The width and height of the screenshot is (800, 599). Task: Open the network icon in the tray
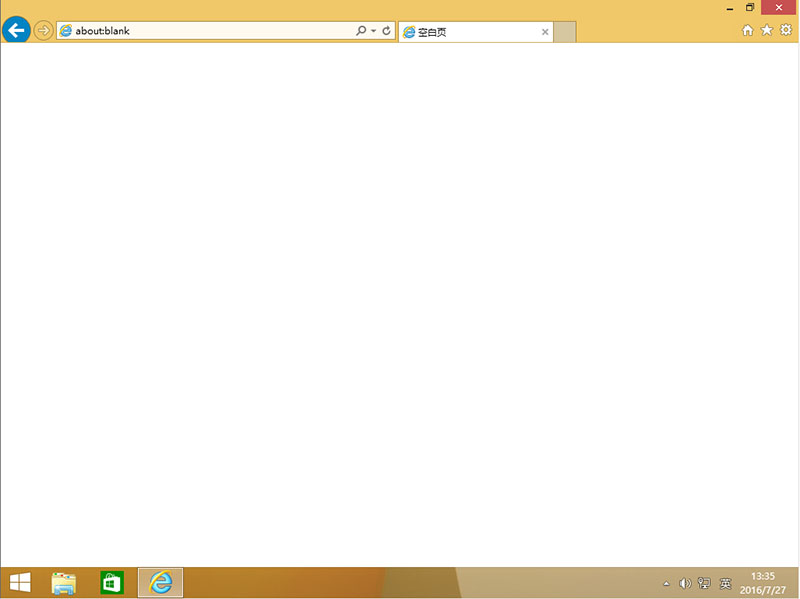pos(704,583)
